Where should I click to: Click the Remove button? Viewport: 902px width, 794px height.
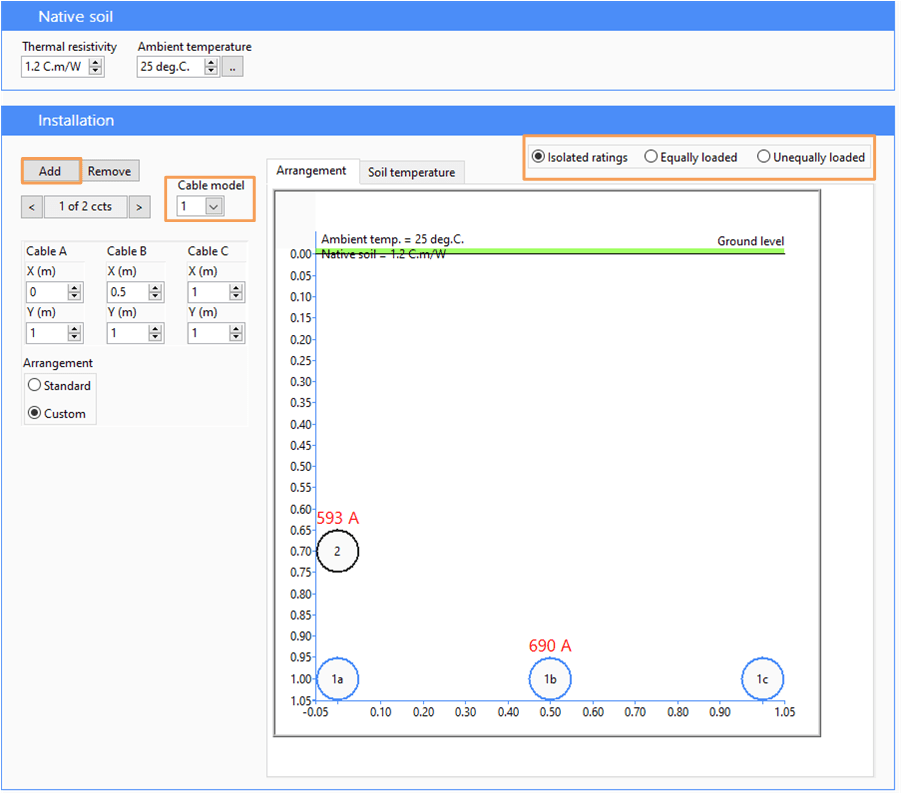coord(109,170)
